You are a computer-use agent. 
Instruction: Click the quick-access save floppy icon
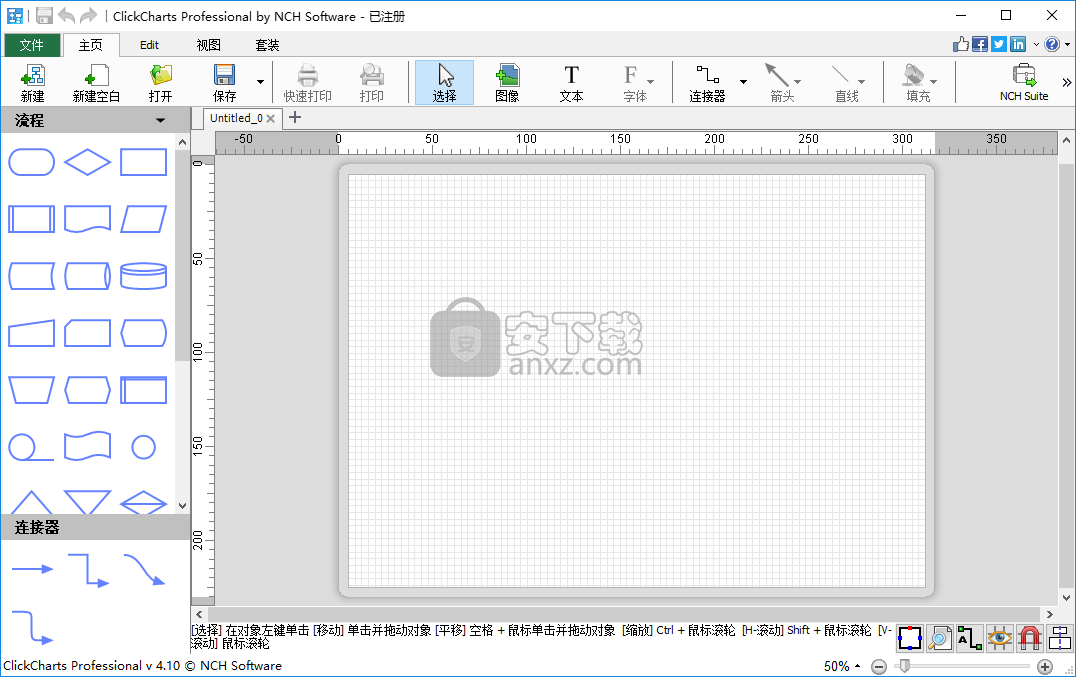coord(44,16)
